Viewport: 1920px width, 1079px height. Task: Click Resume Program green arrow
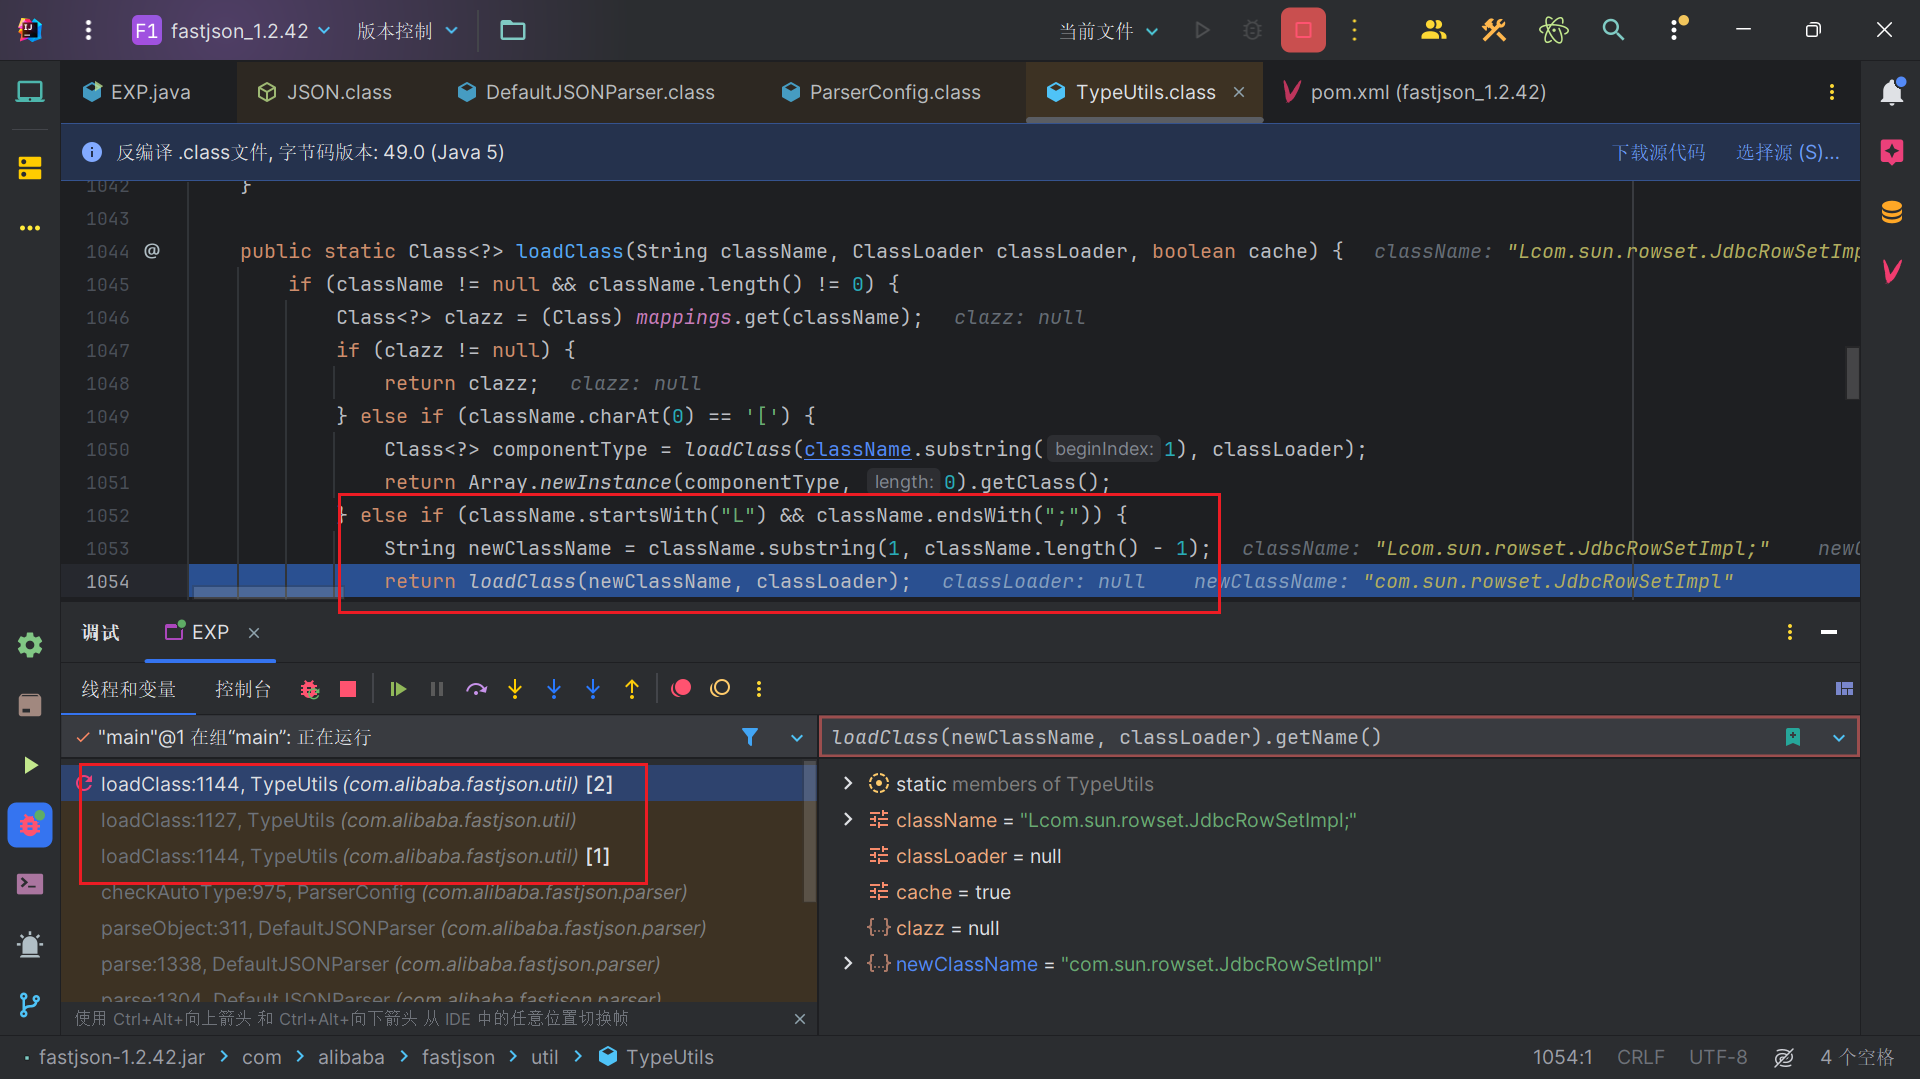pos(398,689)
